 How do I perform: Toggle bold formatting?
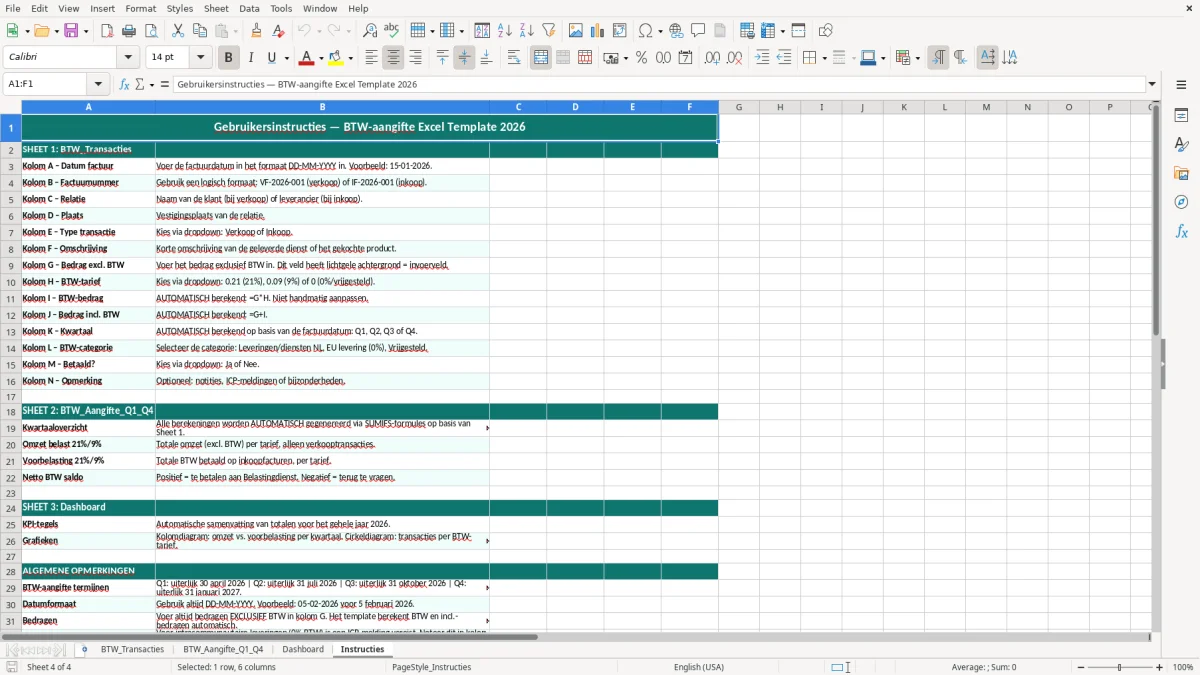pyautogui.click(x=228, y=58)
